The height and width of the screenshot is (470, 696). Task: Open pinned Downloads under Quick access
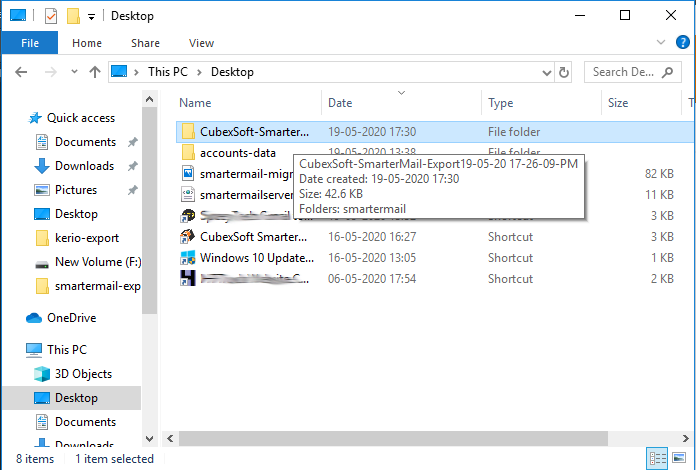point(84,166)
